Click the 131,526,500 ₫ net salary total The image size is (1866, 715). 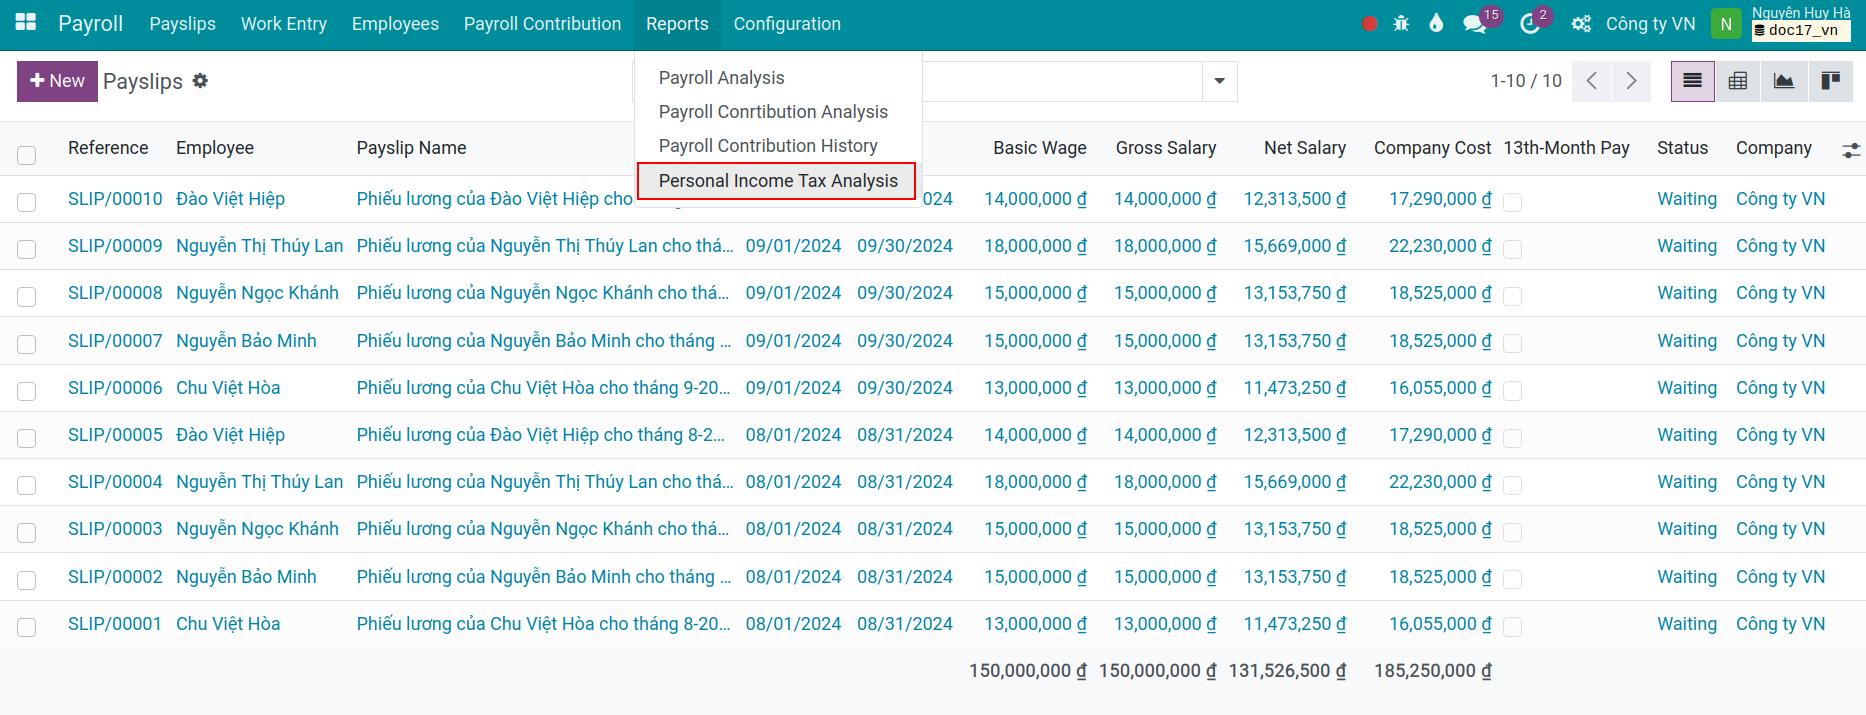click(1287, 671)
